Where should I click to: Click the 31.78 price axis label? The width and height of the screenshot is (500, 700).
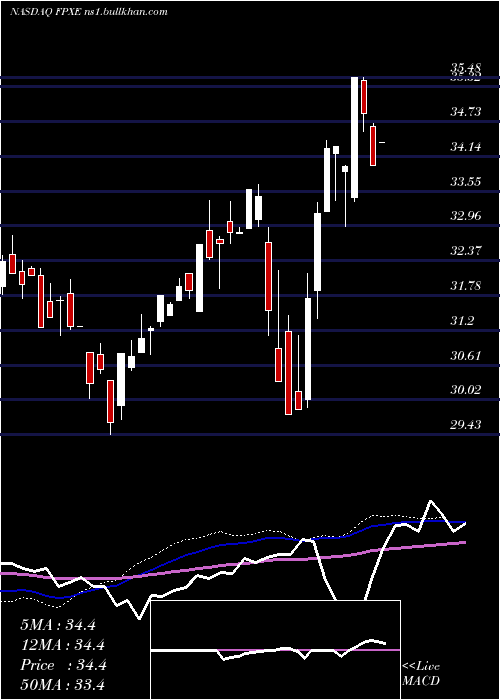[x=466, y=285]
